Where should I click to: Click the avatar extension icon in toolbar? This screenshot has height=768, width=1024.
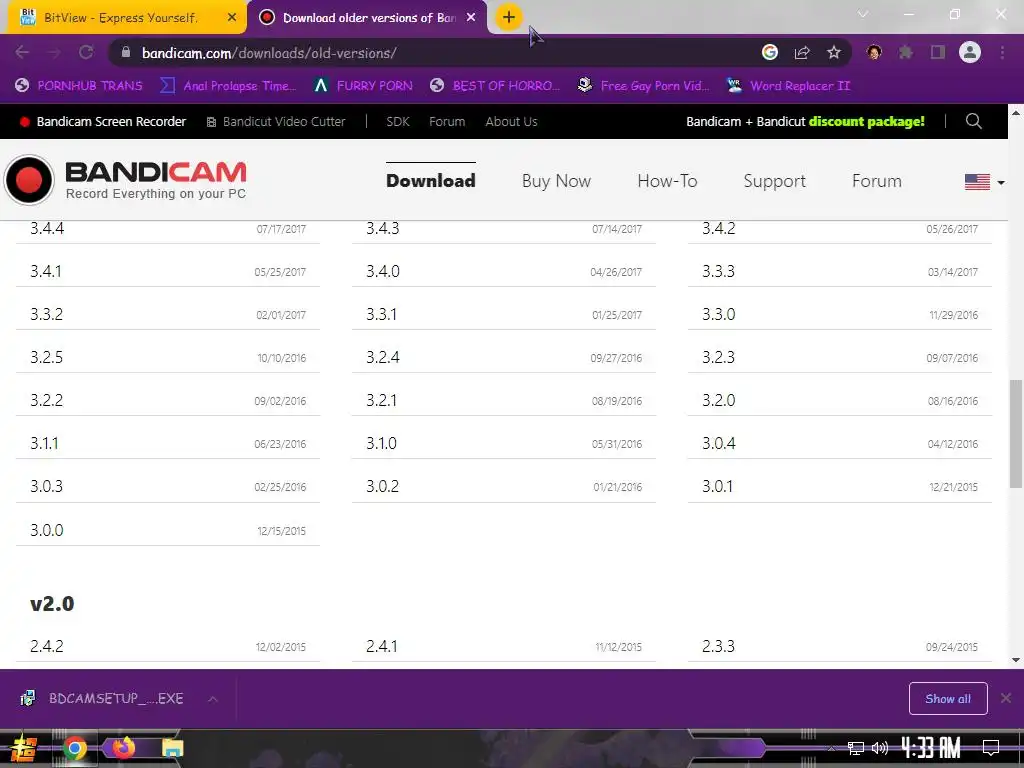874,53
